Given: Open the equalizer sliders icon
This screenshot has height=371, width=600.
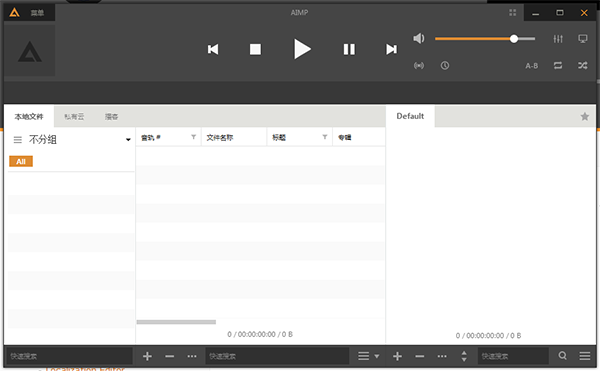Looking at the screenshot, I should [x=558, y=39].
